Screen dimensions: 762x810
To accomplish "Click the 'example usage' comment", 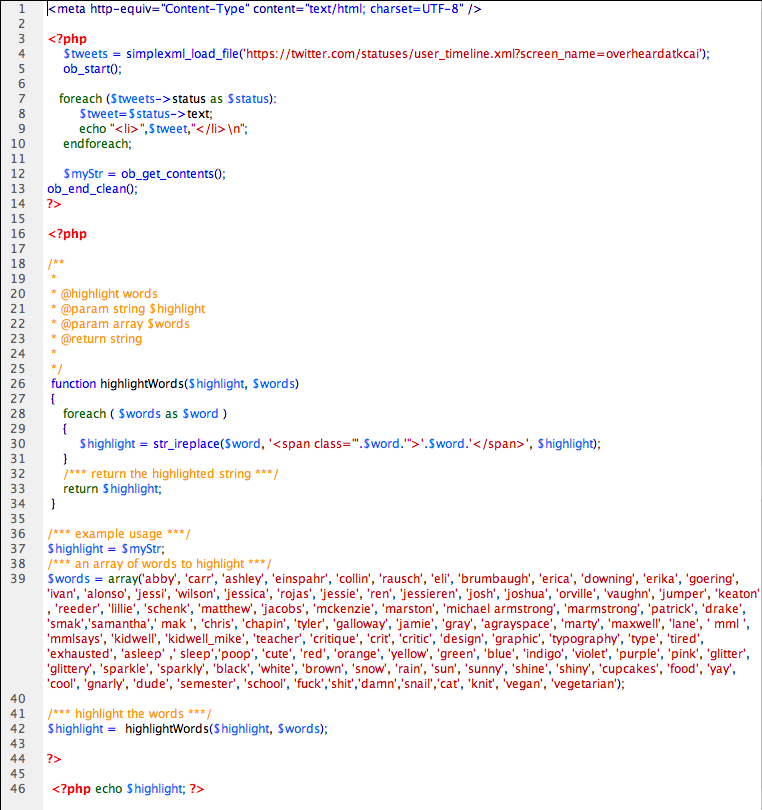I will click(119, 534).
